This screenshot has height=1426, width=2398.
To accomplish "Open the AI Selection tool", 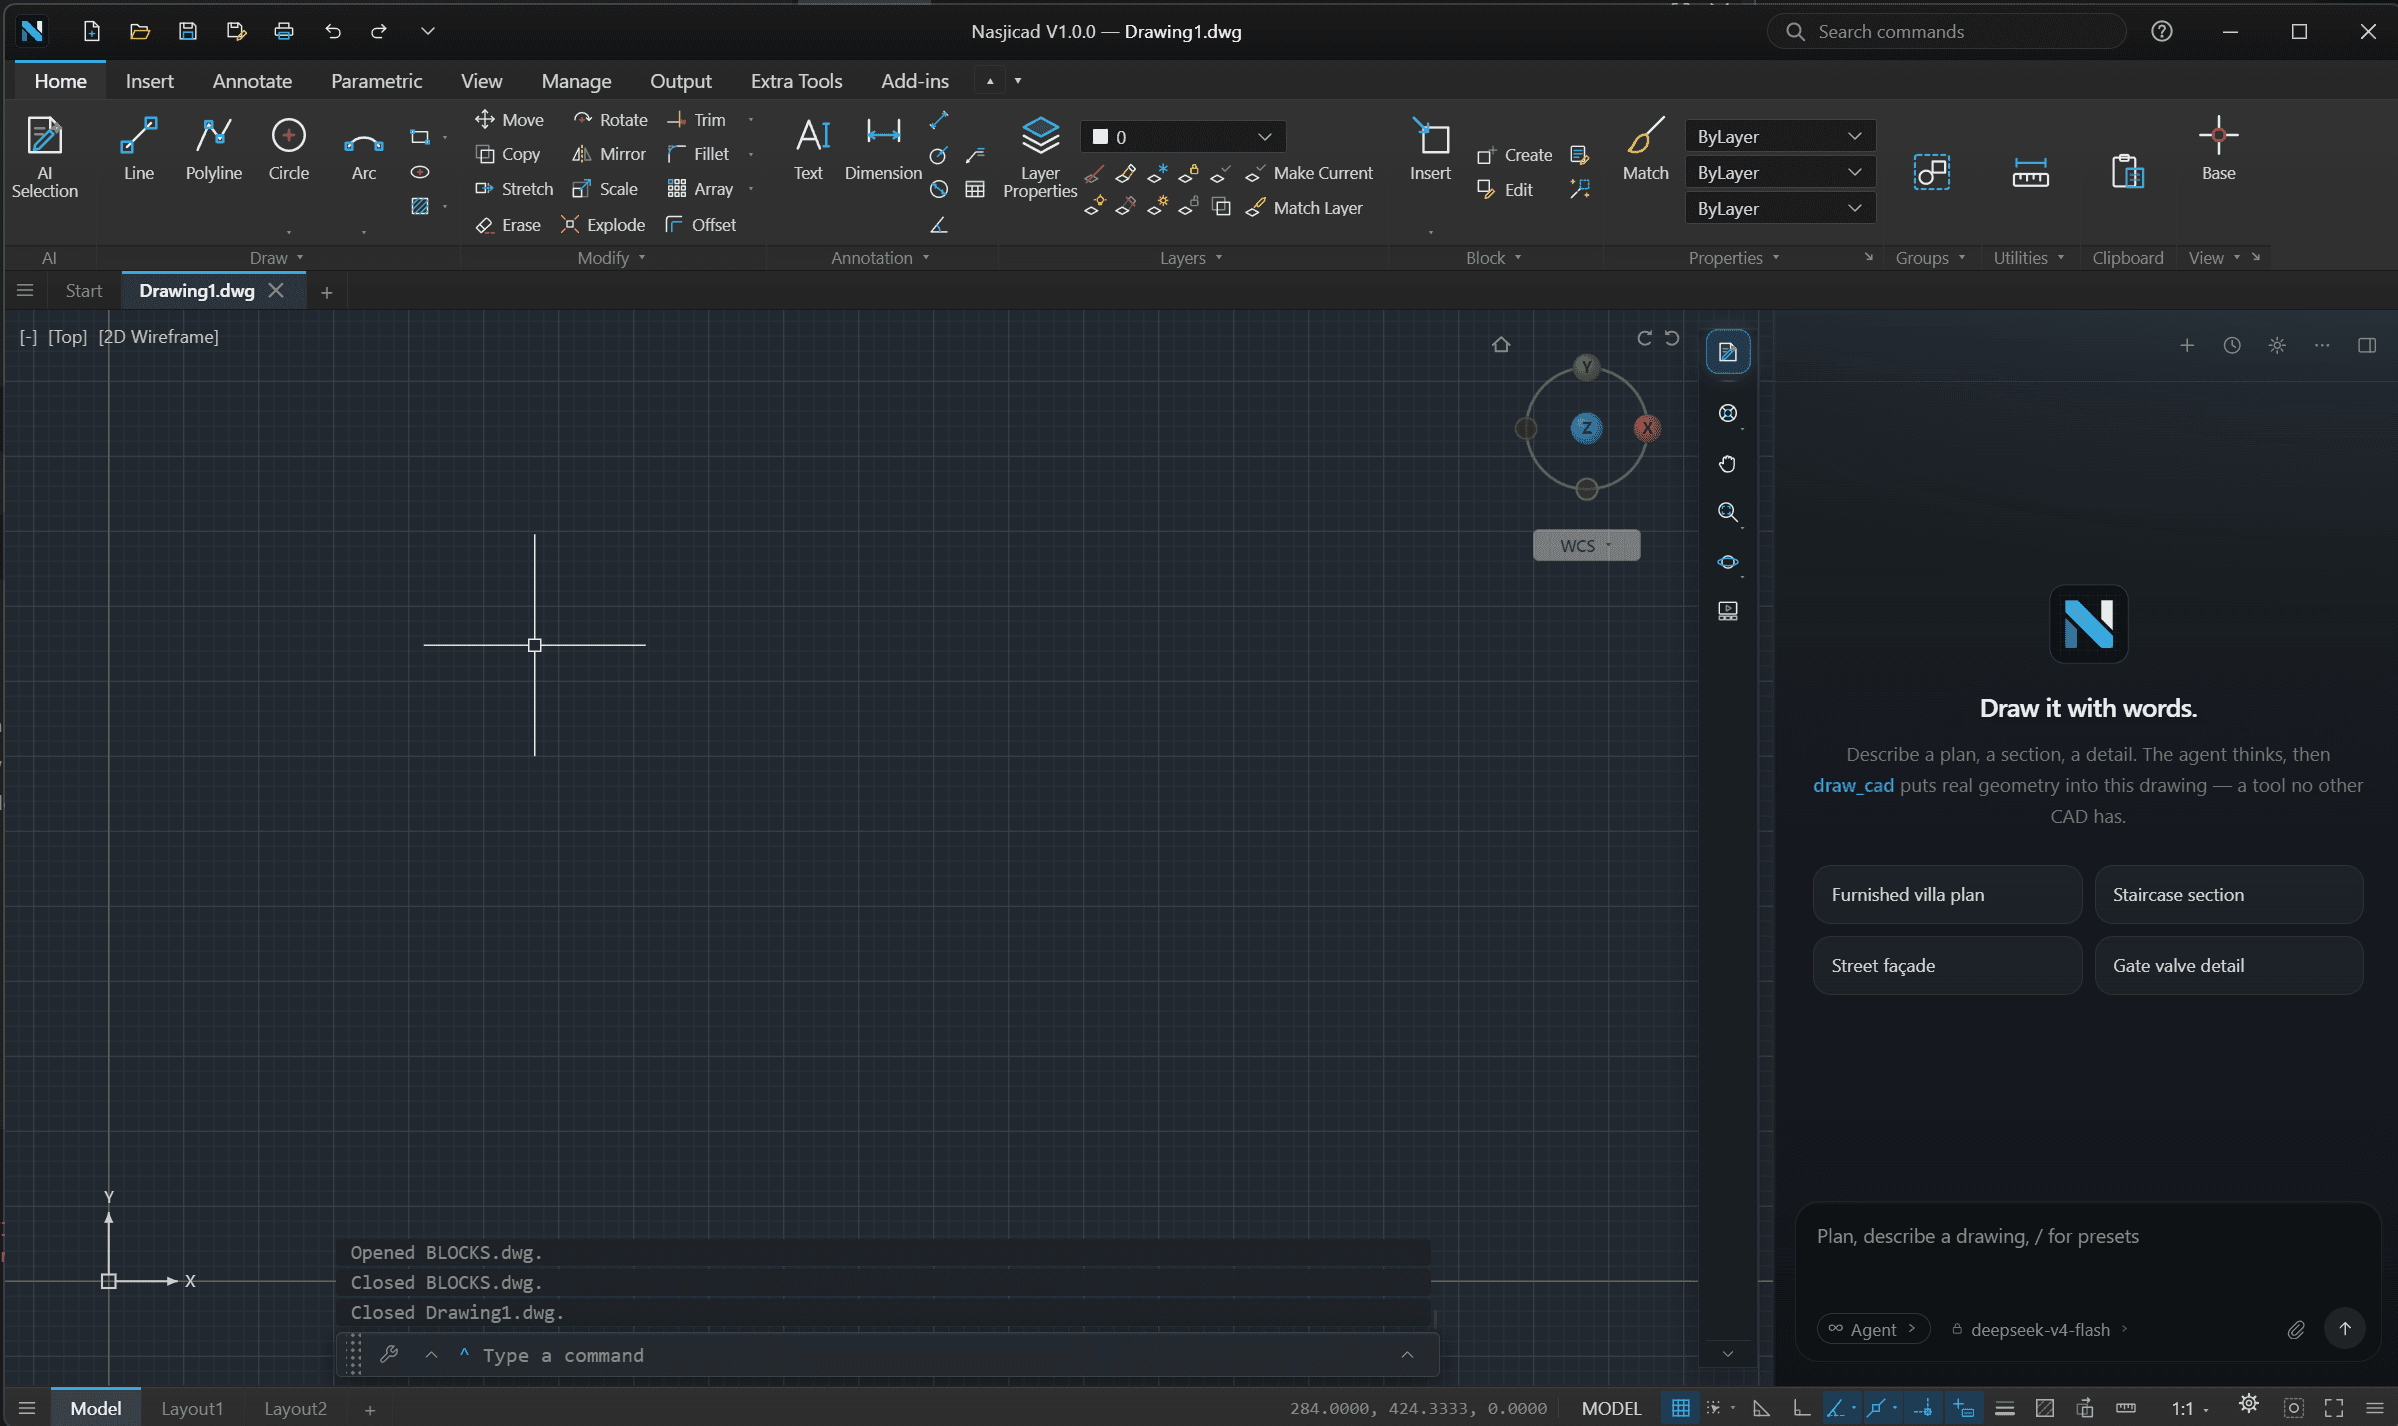I will pyautogui.click(x=44, y=157).
